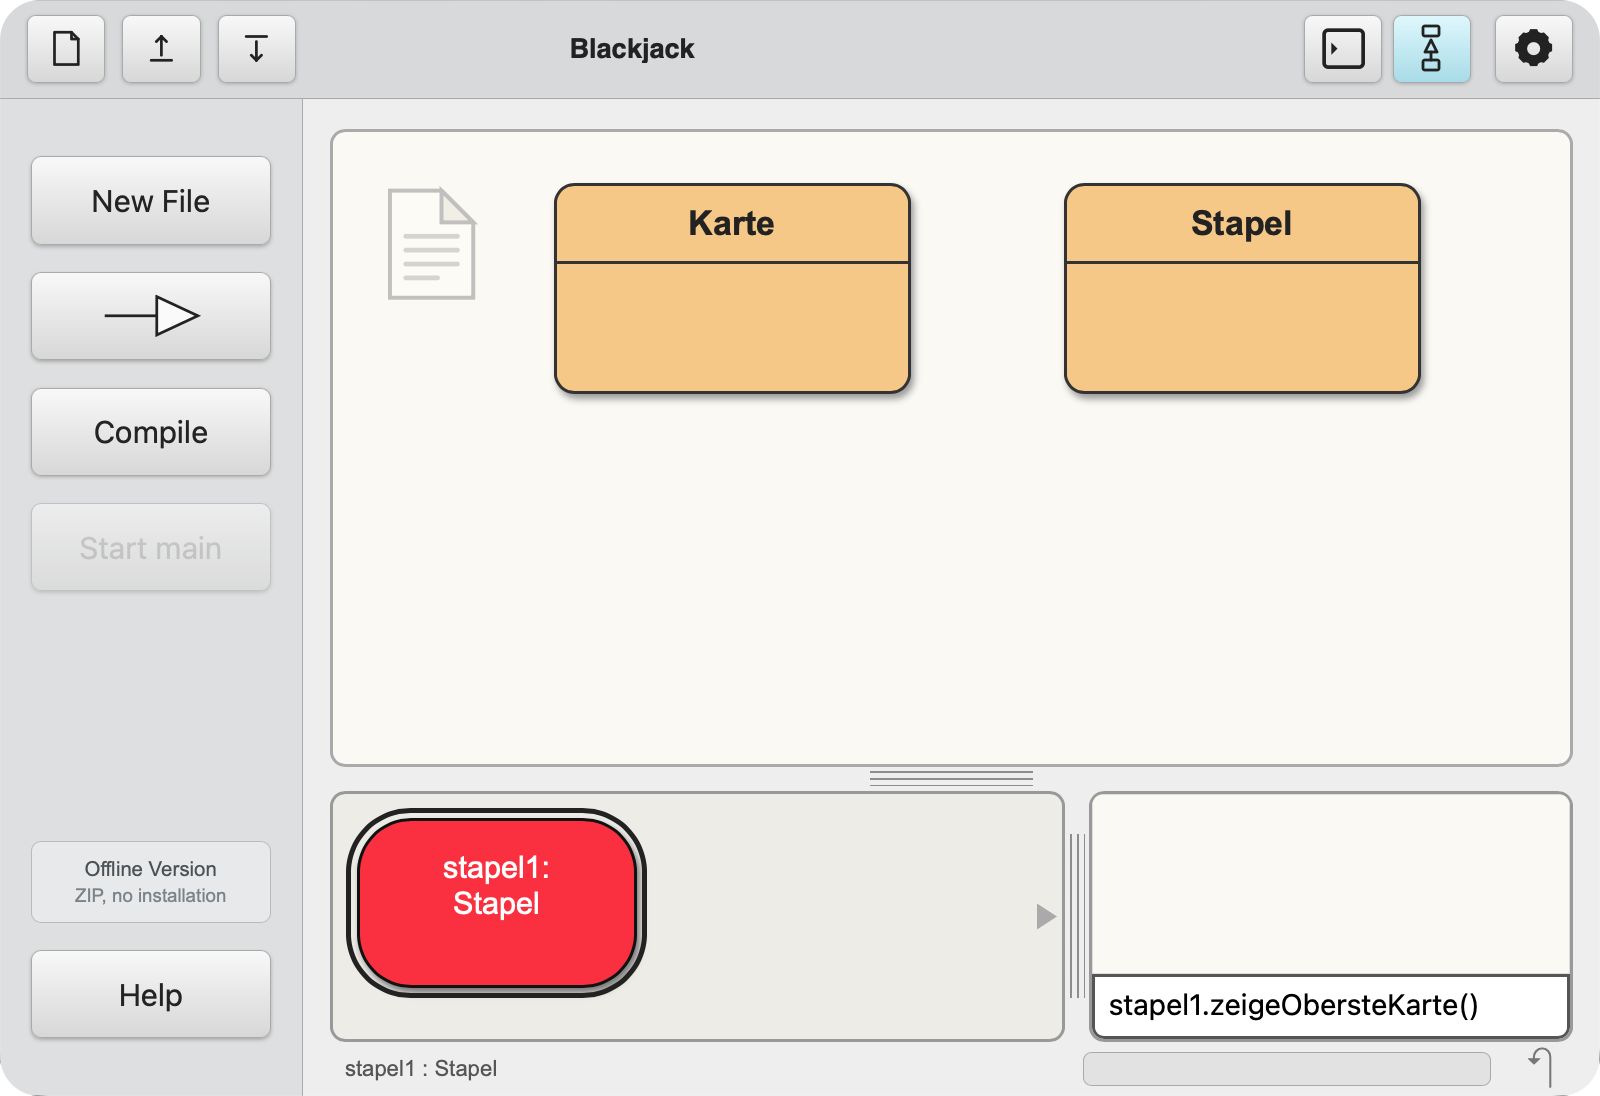1600x1096 pixels.
Task: Click the document file icon in diagram
Action: [432, 244]
